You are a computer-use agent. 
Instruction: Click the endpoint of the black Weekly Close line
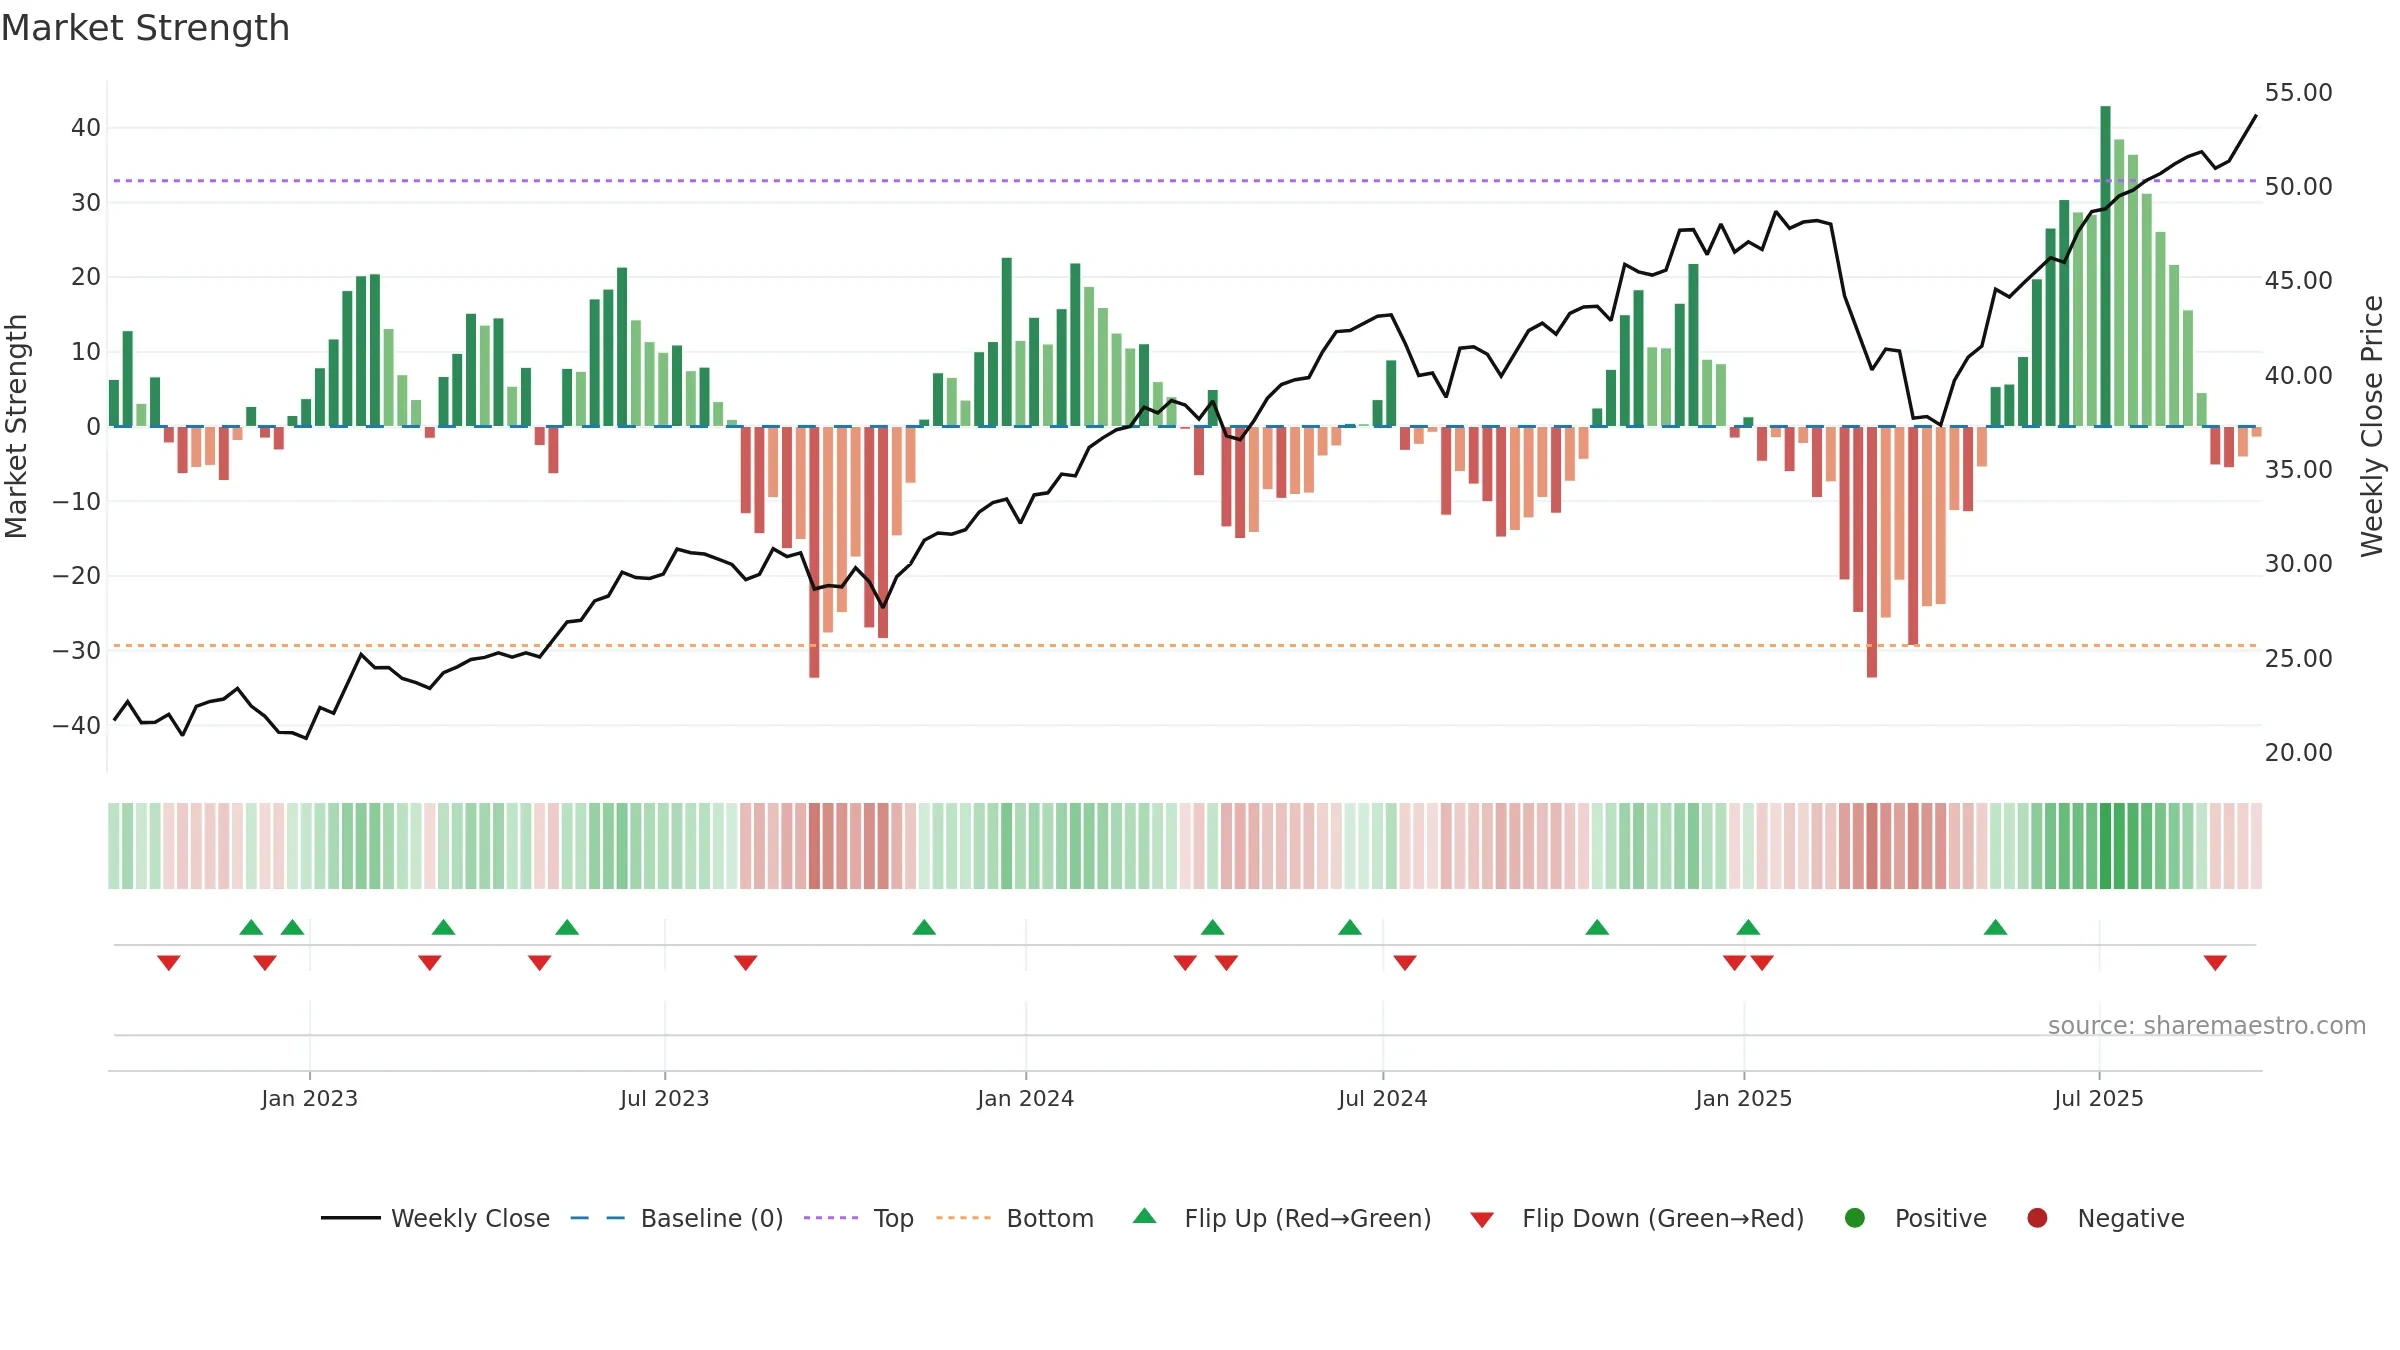click(x=2256, y=116)
